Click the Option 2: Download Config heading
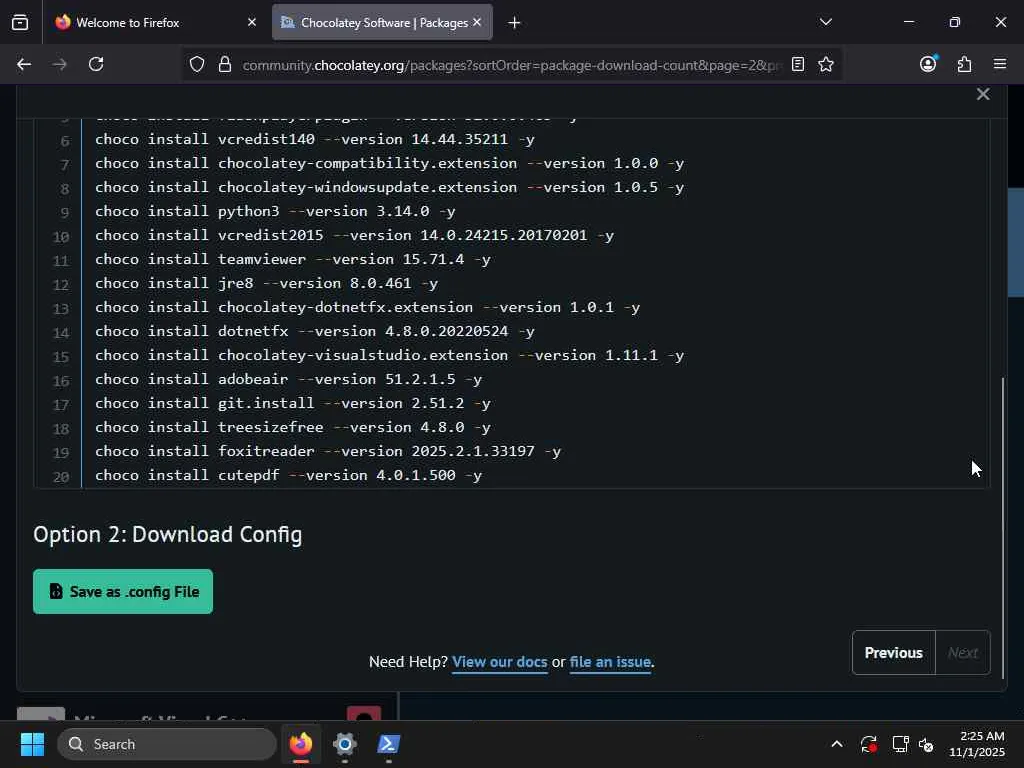The image size is (1024, 768). coord(168,535)
